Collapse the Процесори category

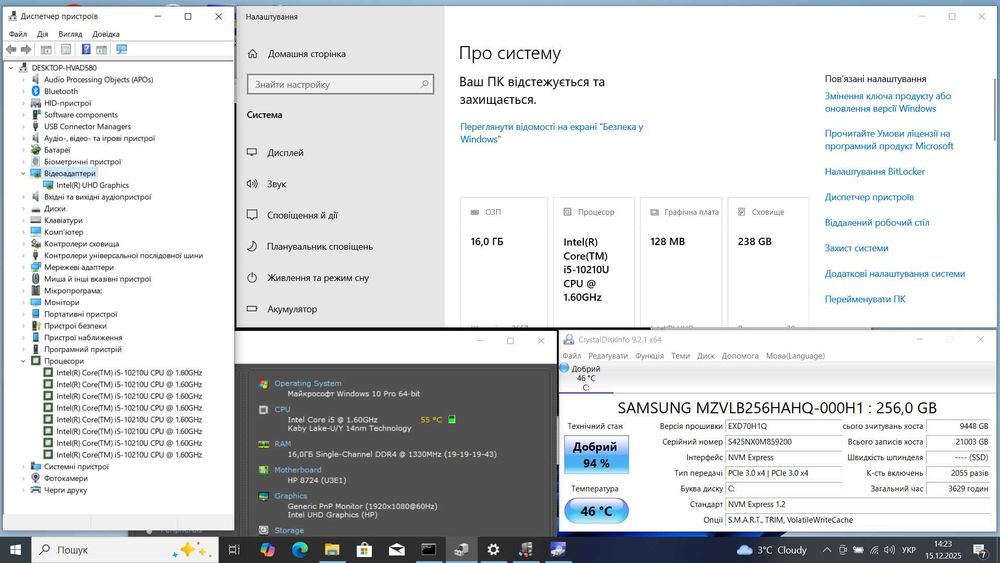[x=24, y=361]
